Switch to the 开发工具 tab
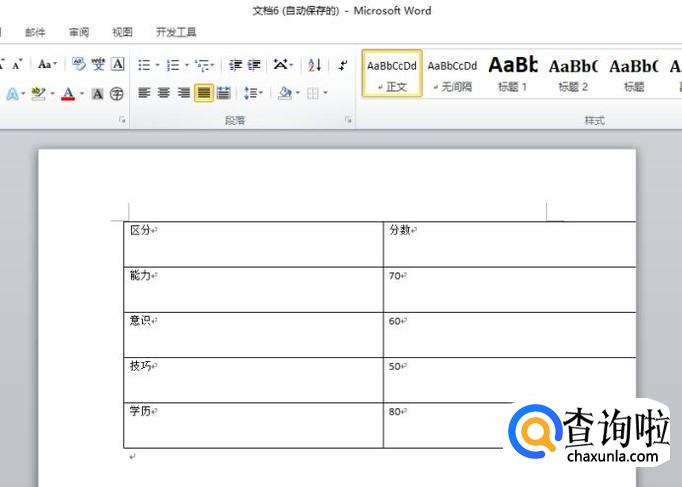This screenshot has width=682, height=487. click(176, 32)
